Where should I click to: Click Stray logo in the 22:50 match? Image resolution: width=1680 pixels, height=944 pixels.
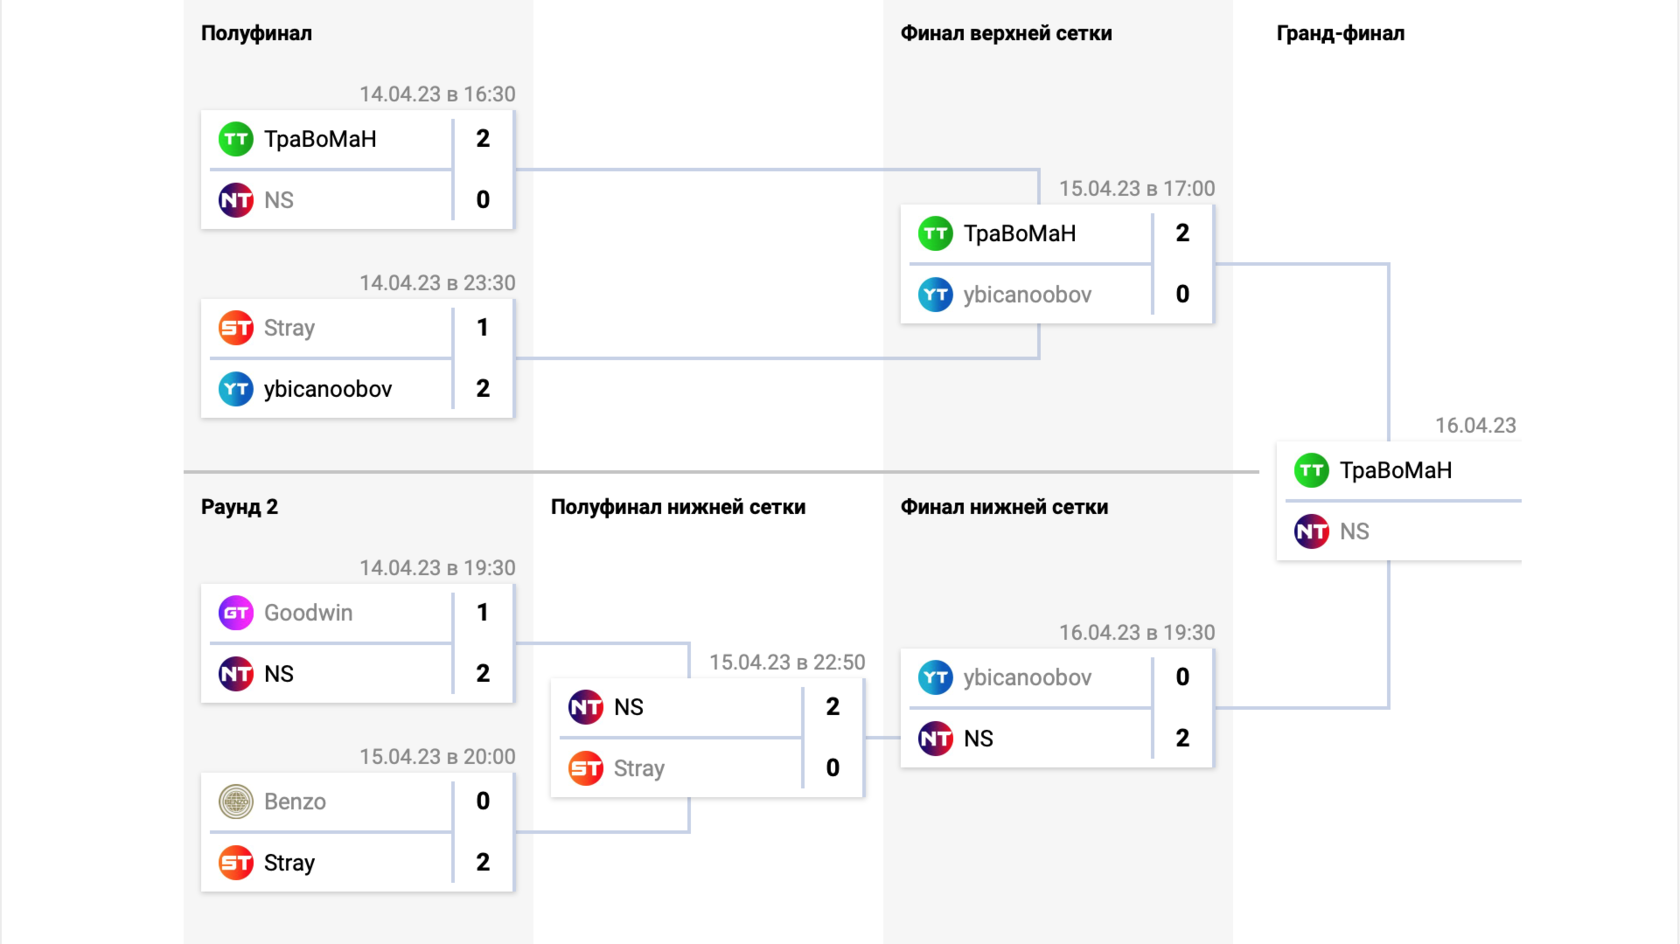coord(586,769)
